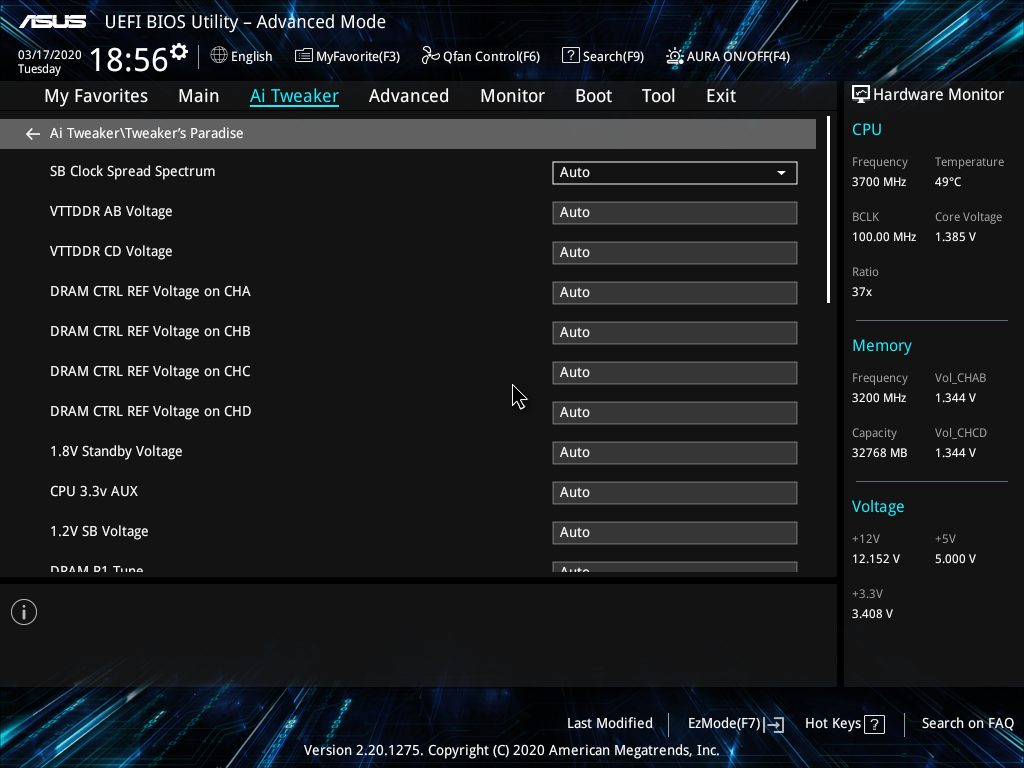
Task: Click the ASUS logo
Action: (x=52, y=22)
